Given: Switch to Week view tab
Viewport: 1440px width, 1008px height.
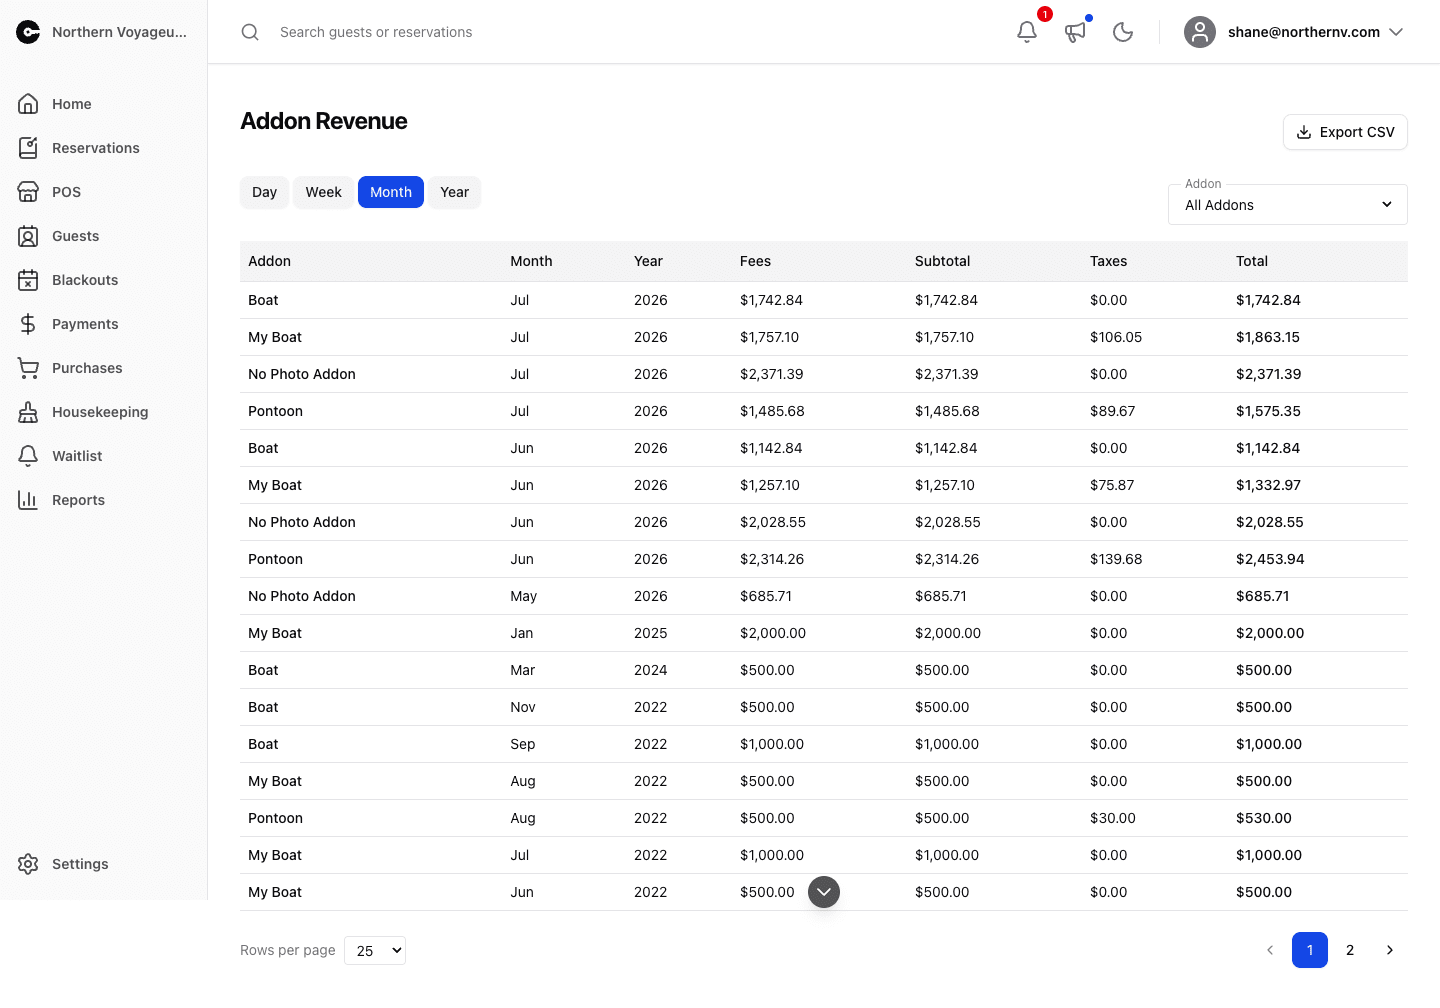Looking at the screenshot, I should tap(323, 192).
